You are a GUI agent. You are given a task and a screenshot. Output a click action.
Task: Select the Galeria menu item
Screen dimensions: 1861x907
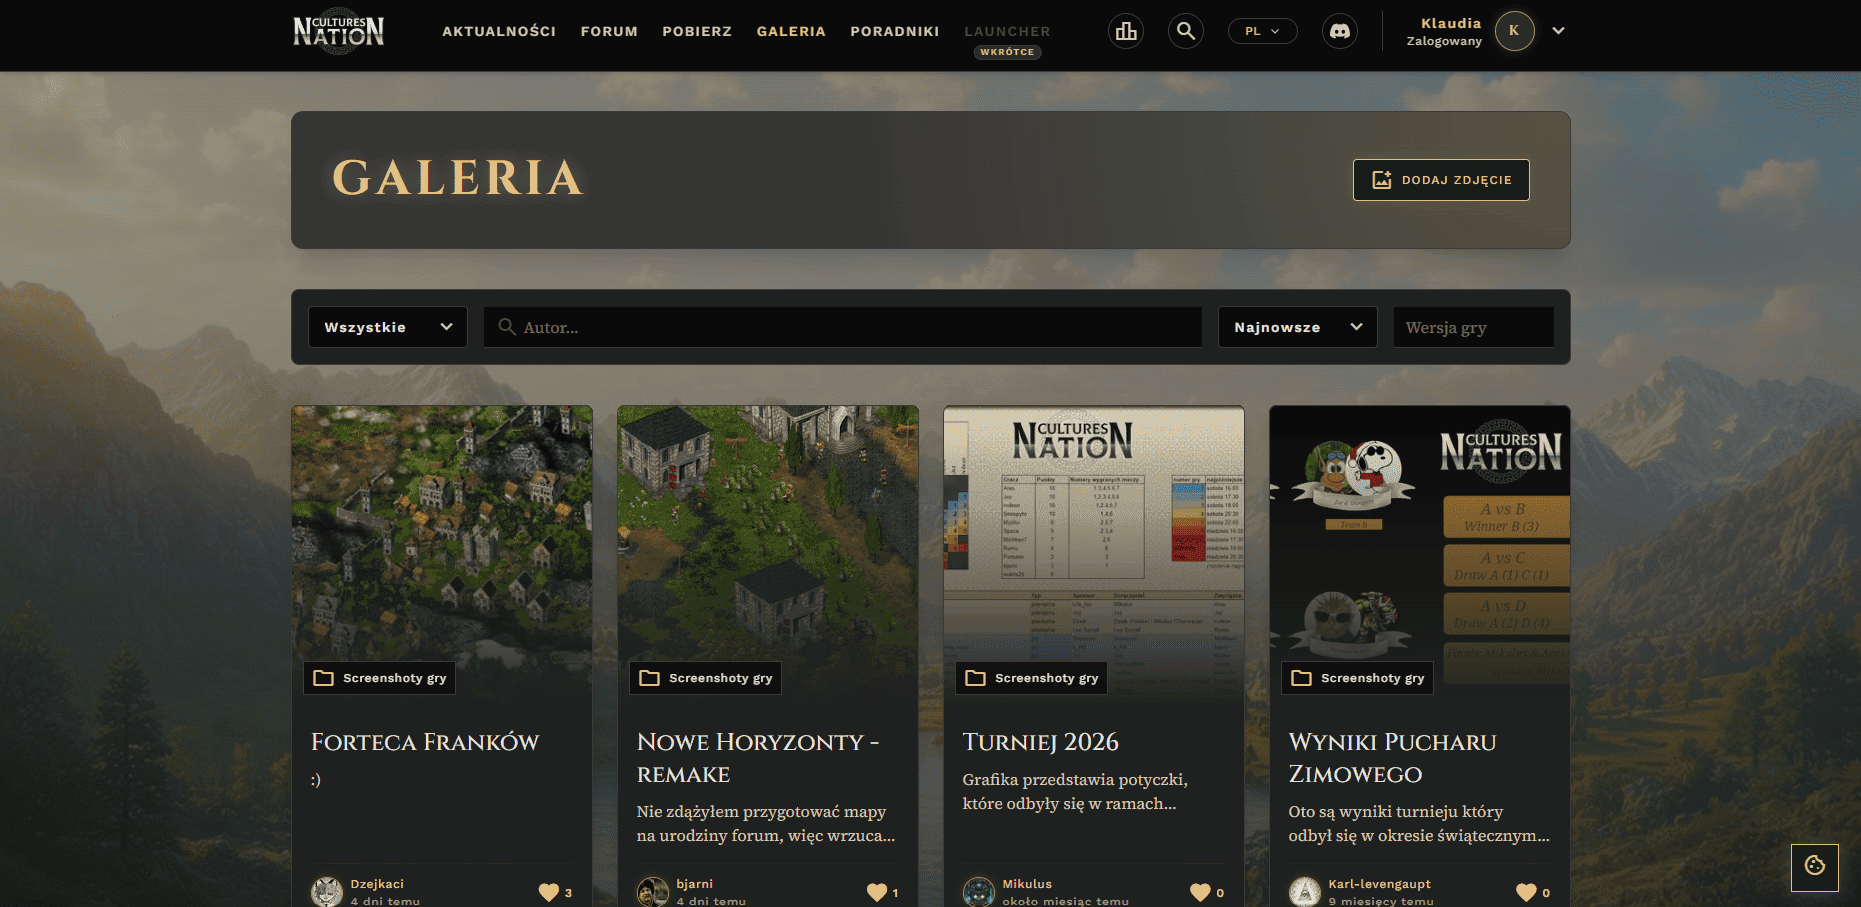pyautogui.click(x=791, y=31)
